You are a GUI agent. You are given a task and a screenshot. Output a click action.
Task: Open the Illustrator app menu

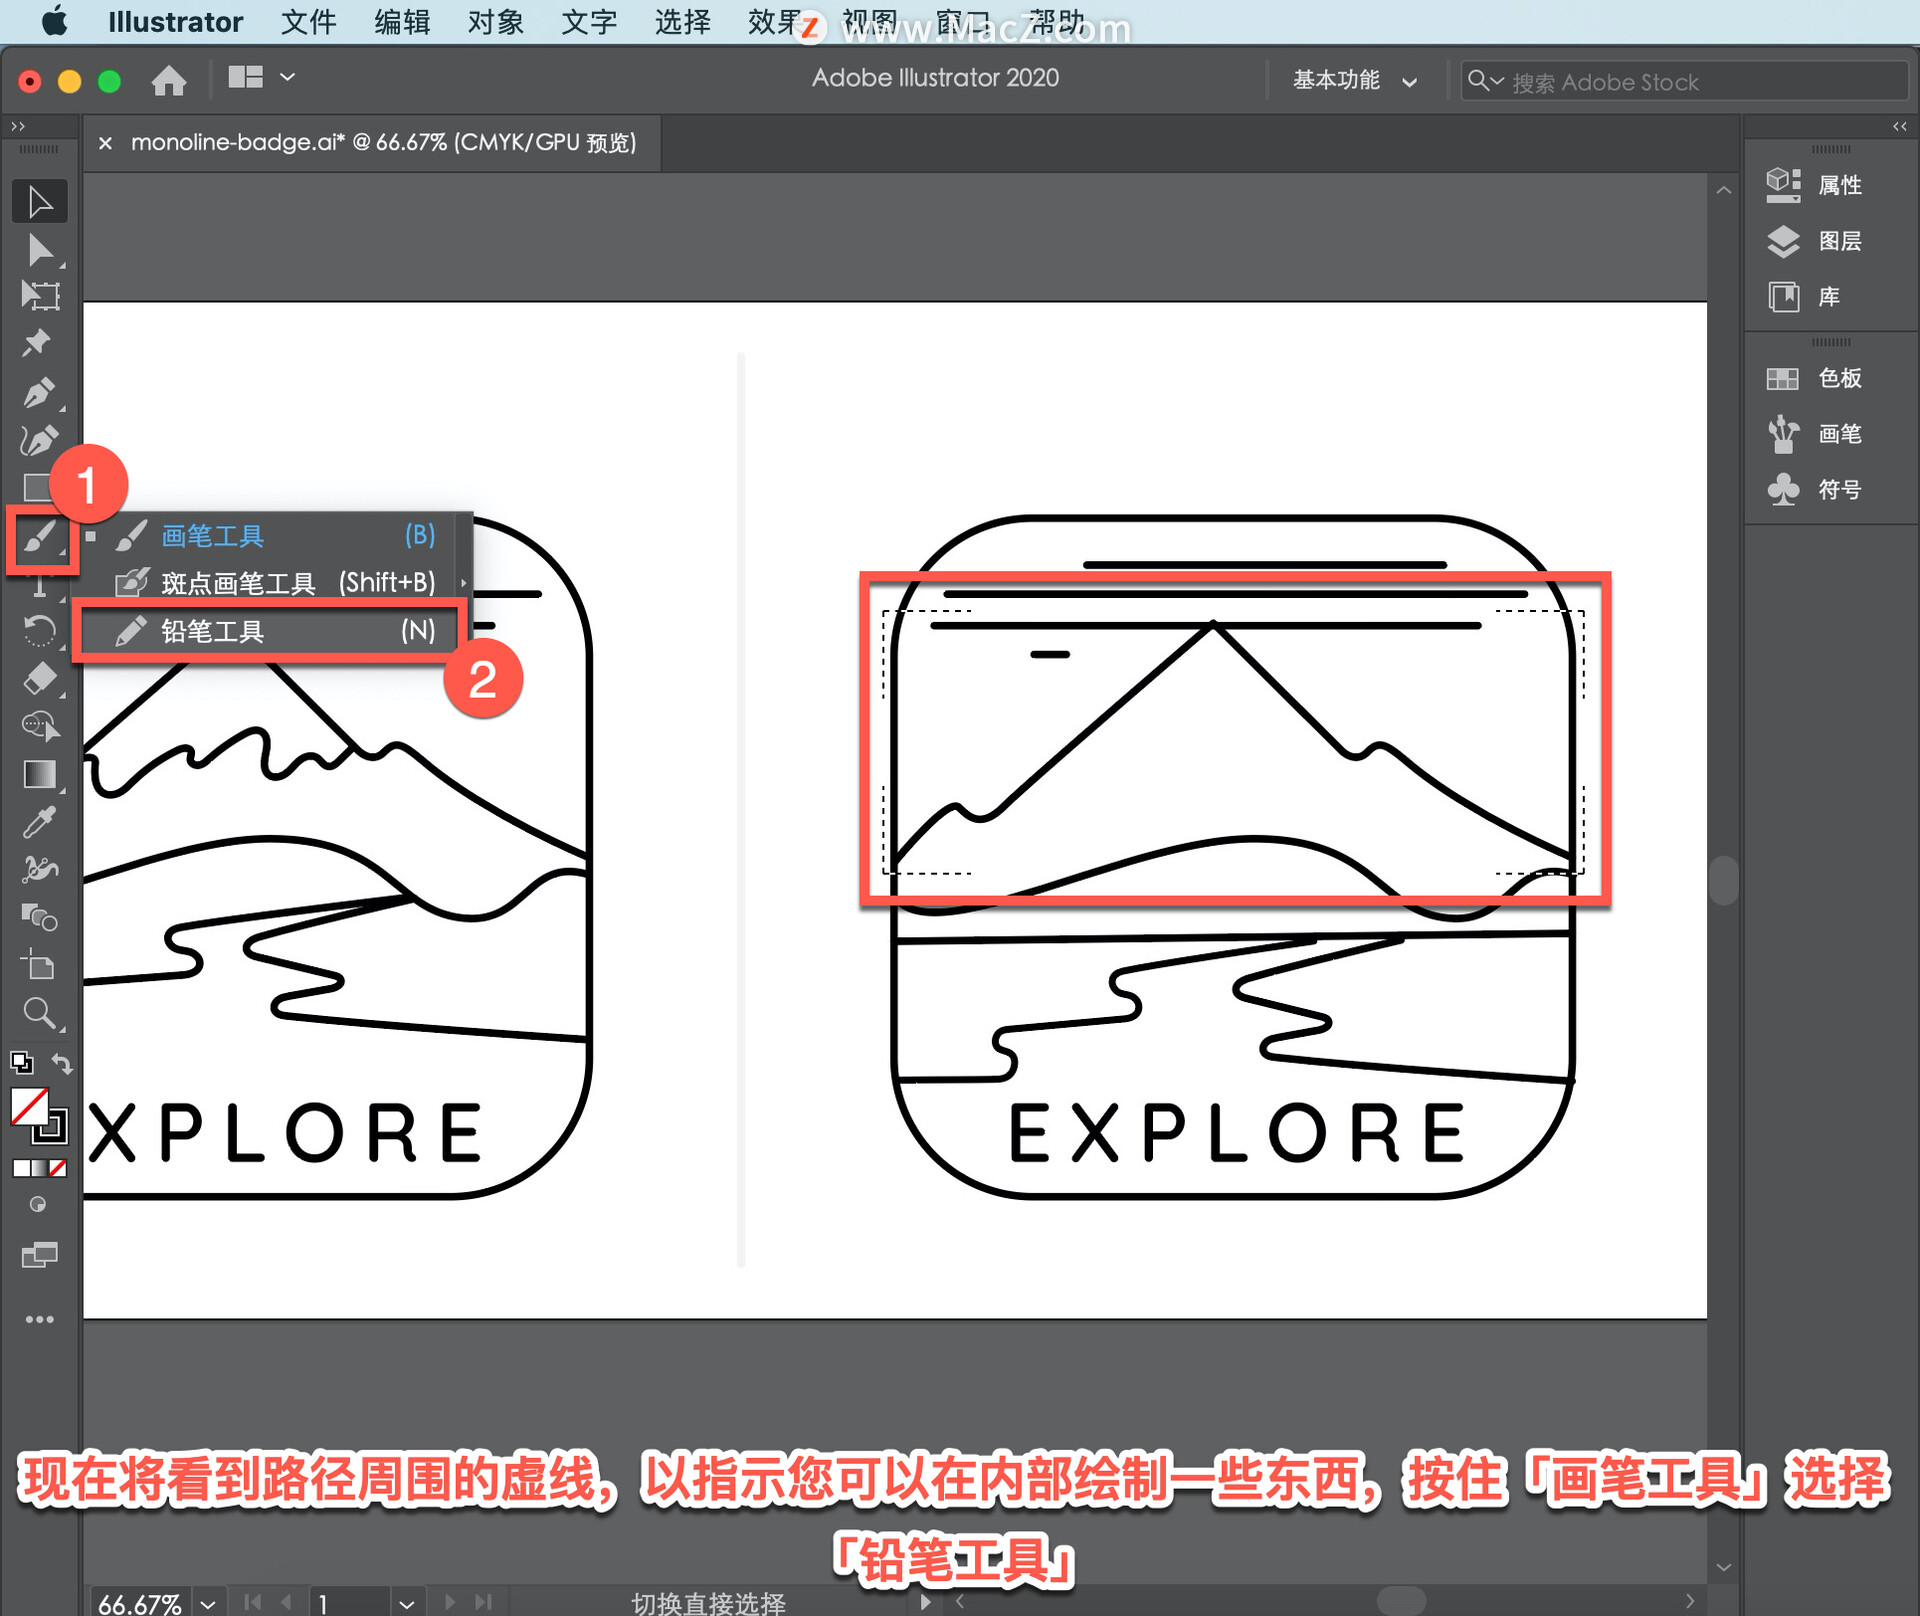click(x=175, y=21)
